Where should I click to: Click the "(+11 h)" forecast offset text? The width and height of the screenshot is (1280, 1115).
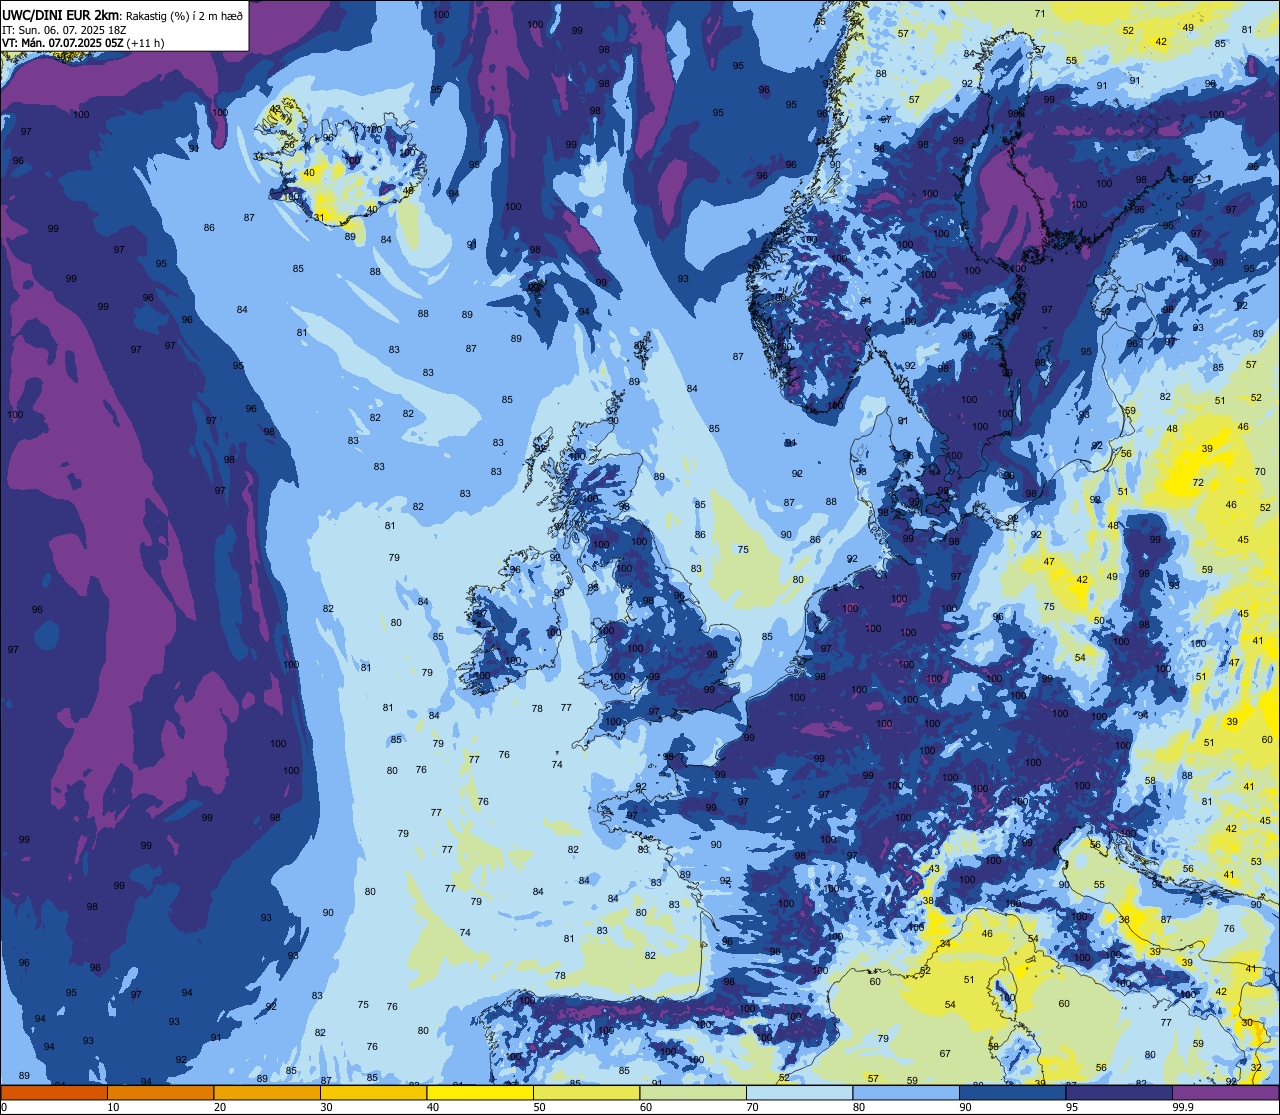click(146, 43)
